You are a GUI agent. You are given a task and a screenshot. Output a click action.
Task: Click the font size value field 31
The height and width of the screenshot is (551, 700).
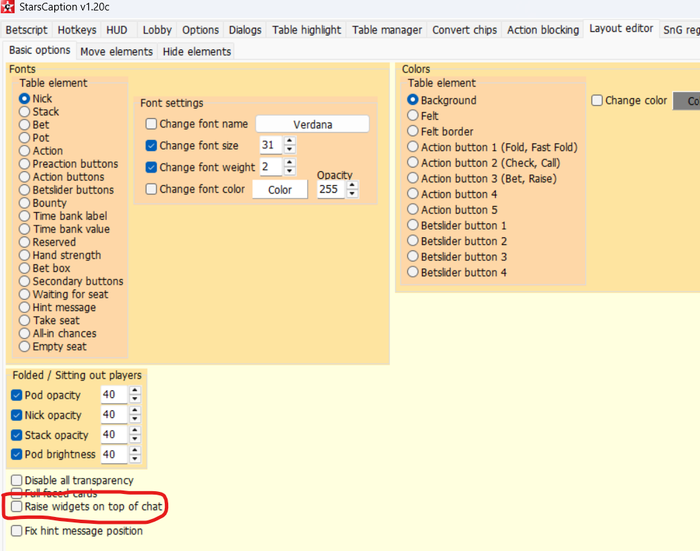(x=271, y=145)
